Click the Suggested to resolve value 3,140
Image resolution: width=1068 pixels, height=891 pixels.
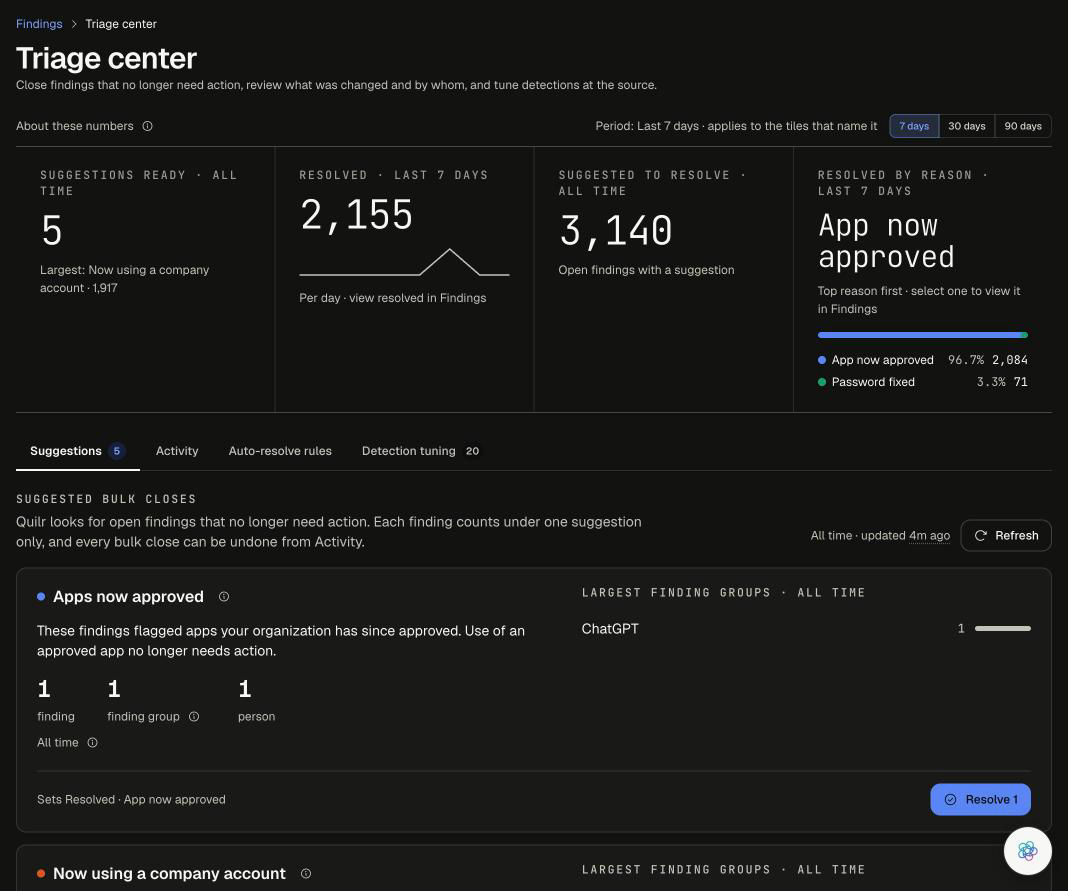pyautogui.click(x=616, y=230)
